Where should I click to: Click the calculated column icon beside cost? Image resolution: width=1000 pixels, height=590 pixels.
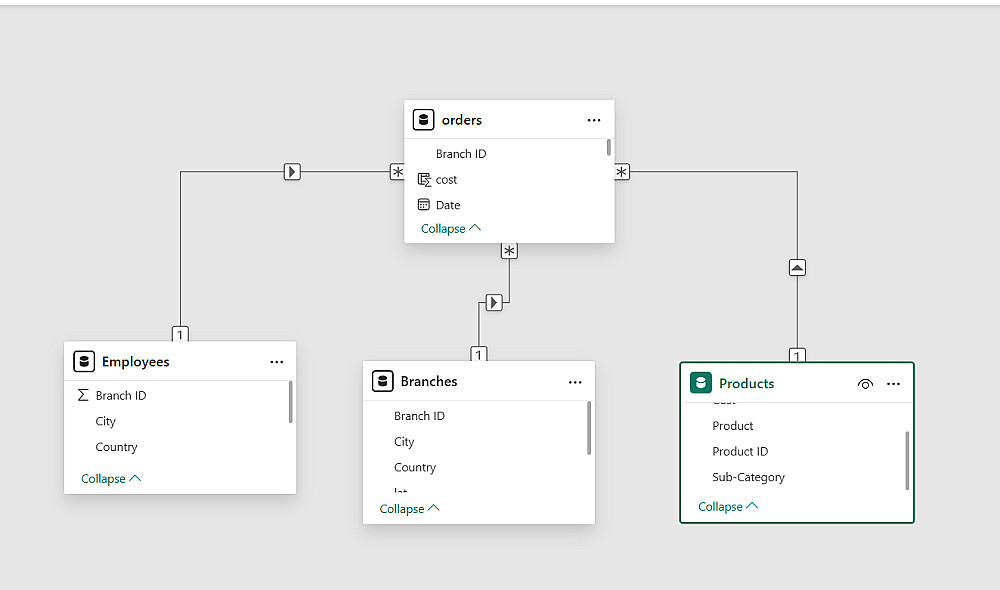pos(424,180)
